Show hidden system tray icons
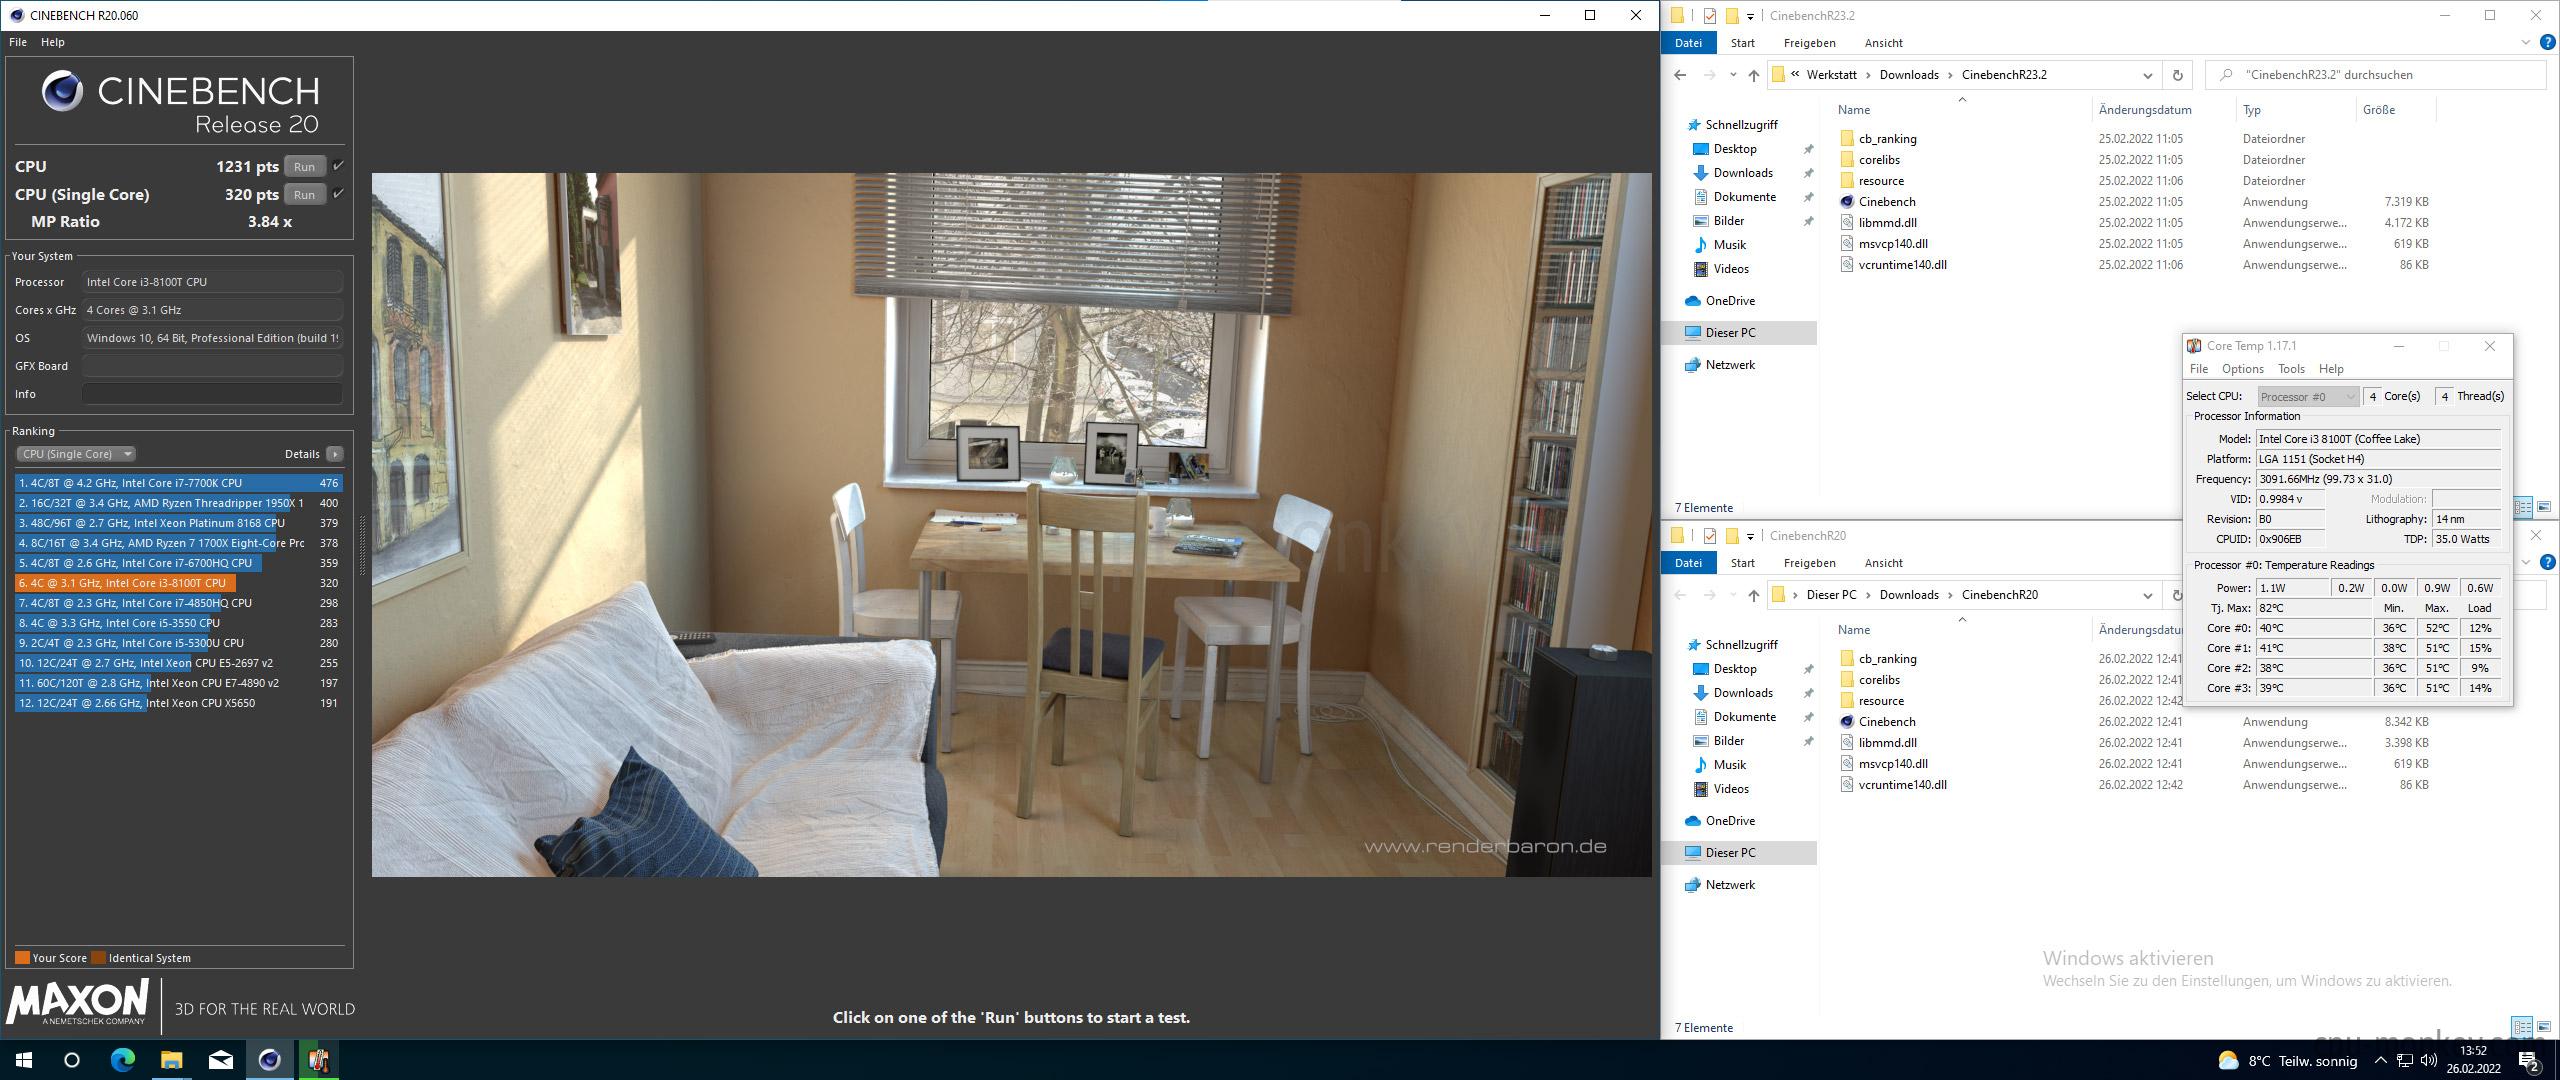Image resolution: width=2560 pixels, height=1080 pixels. tap(2381, 1060)
